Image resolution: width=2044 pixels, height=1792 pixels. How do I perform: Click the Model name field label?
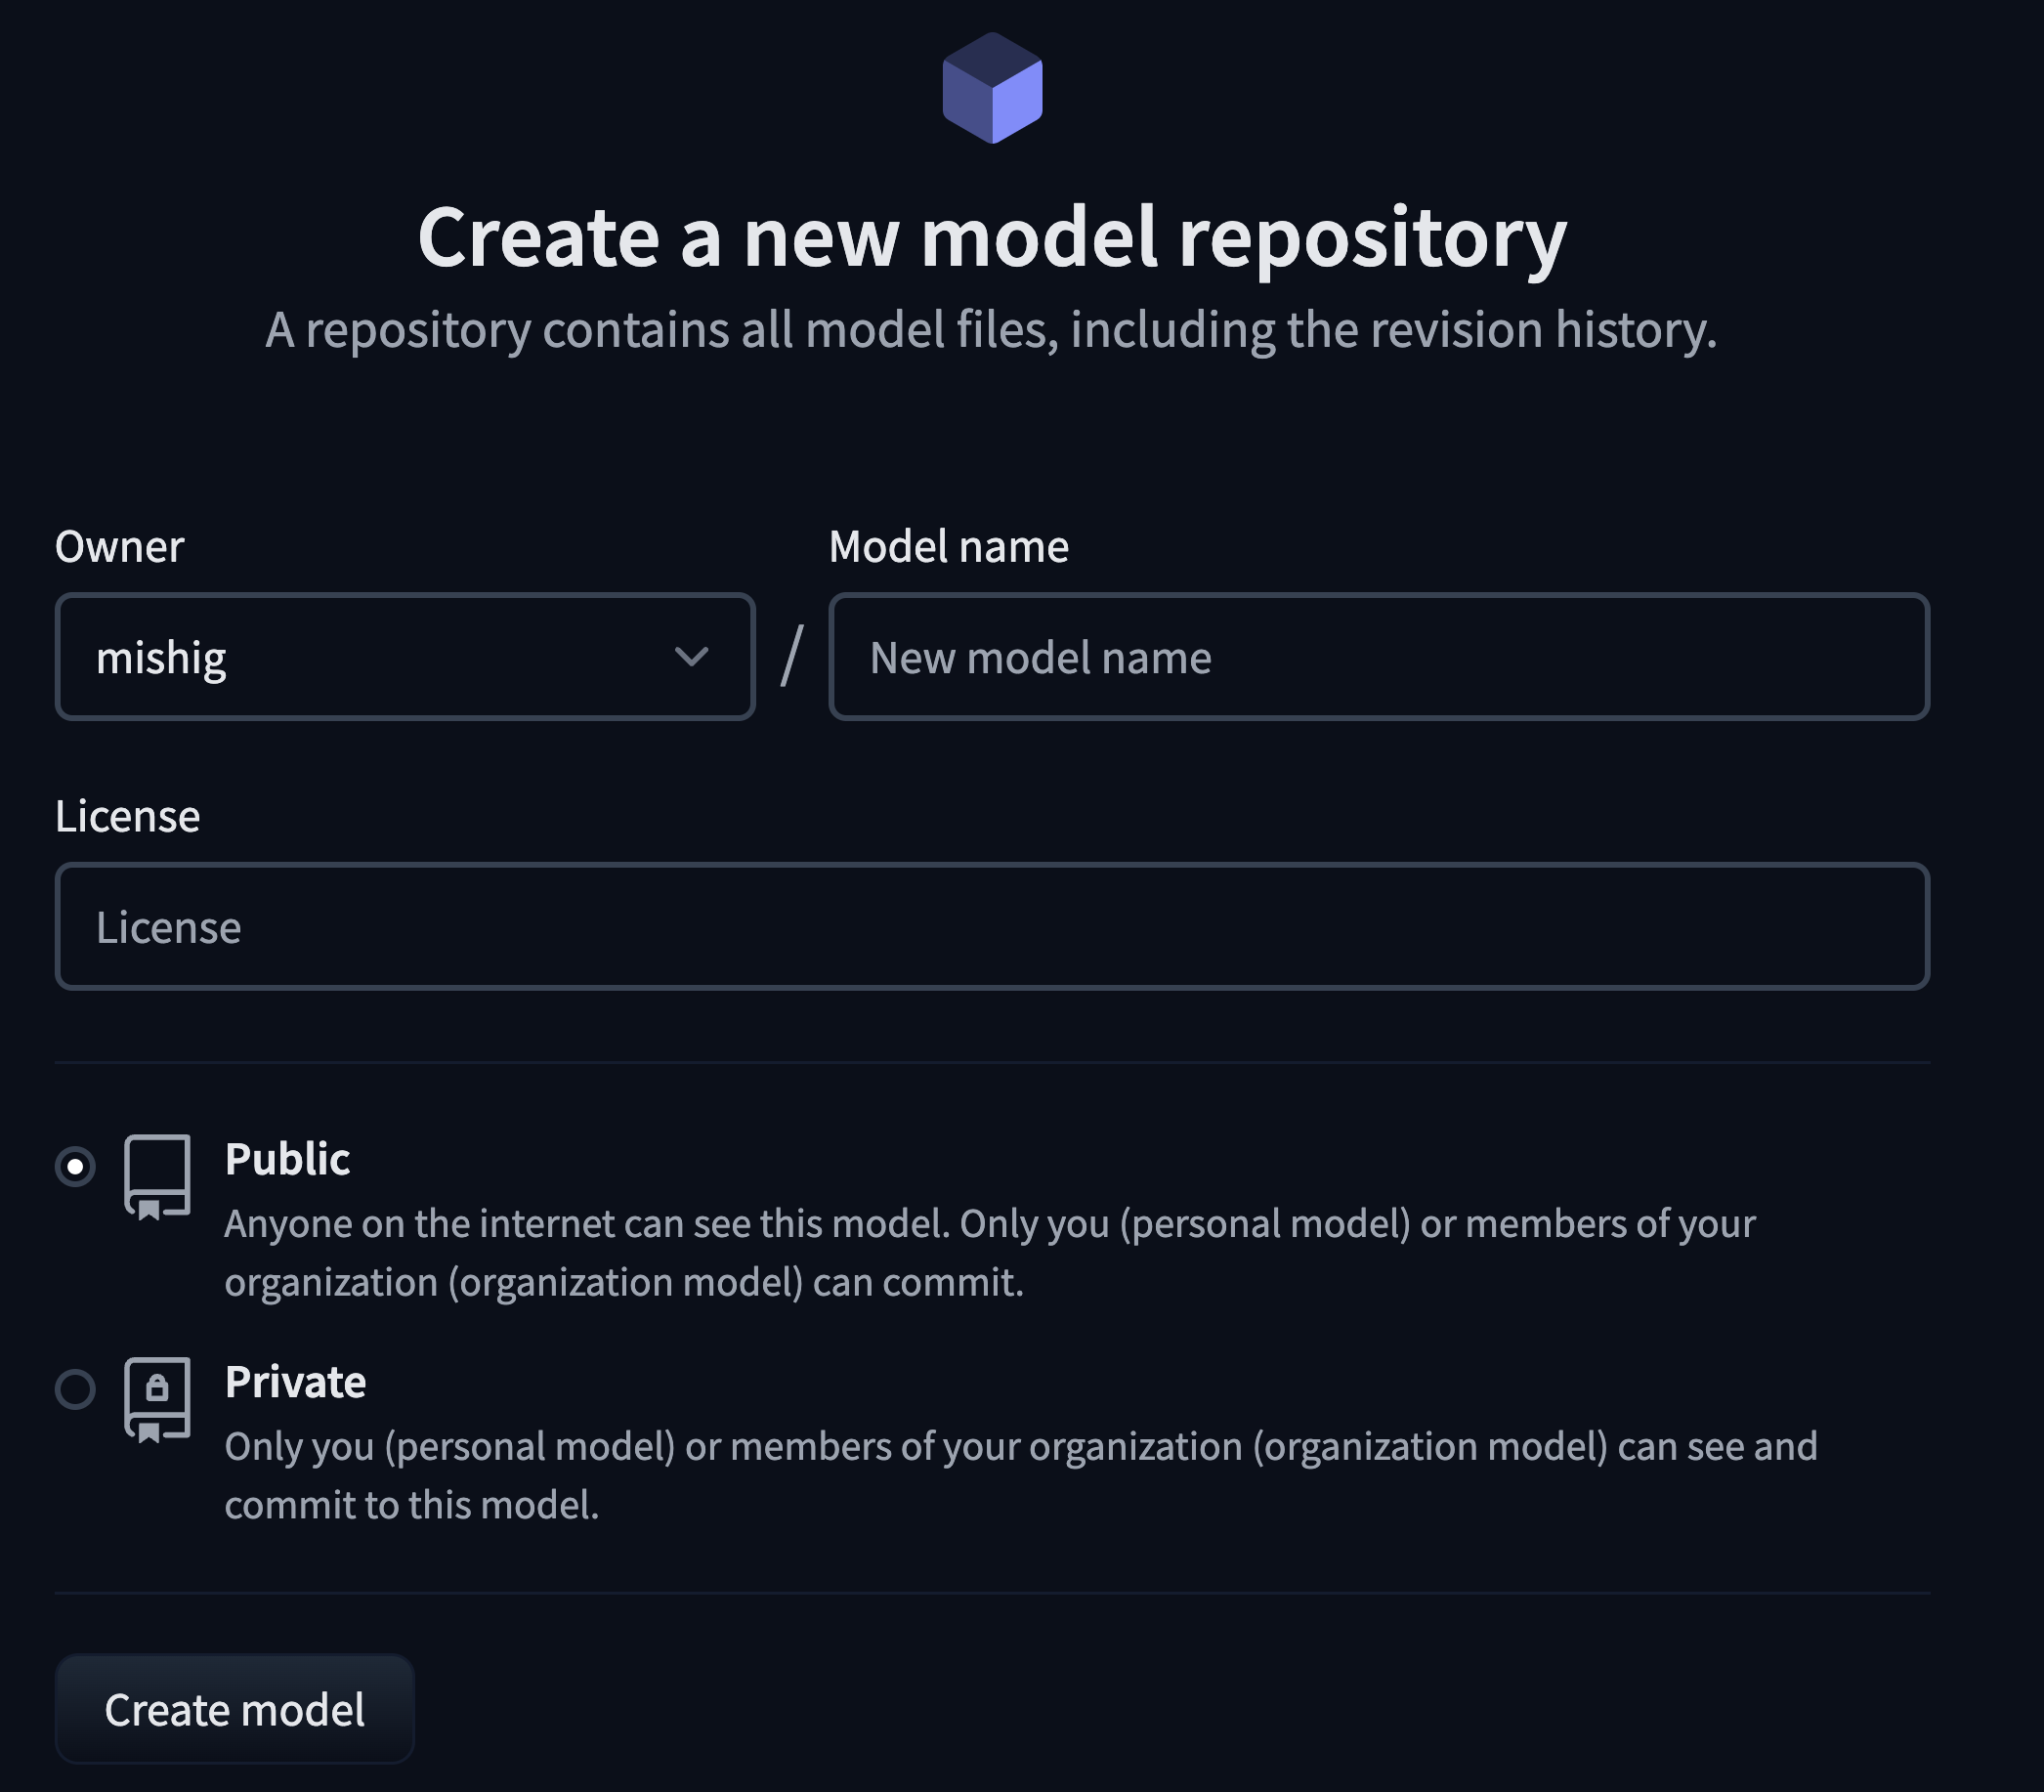coord(948,547)
